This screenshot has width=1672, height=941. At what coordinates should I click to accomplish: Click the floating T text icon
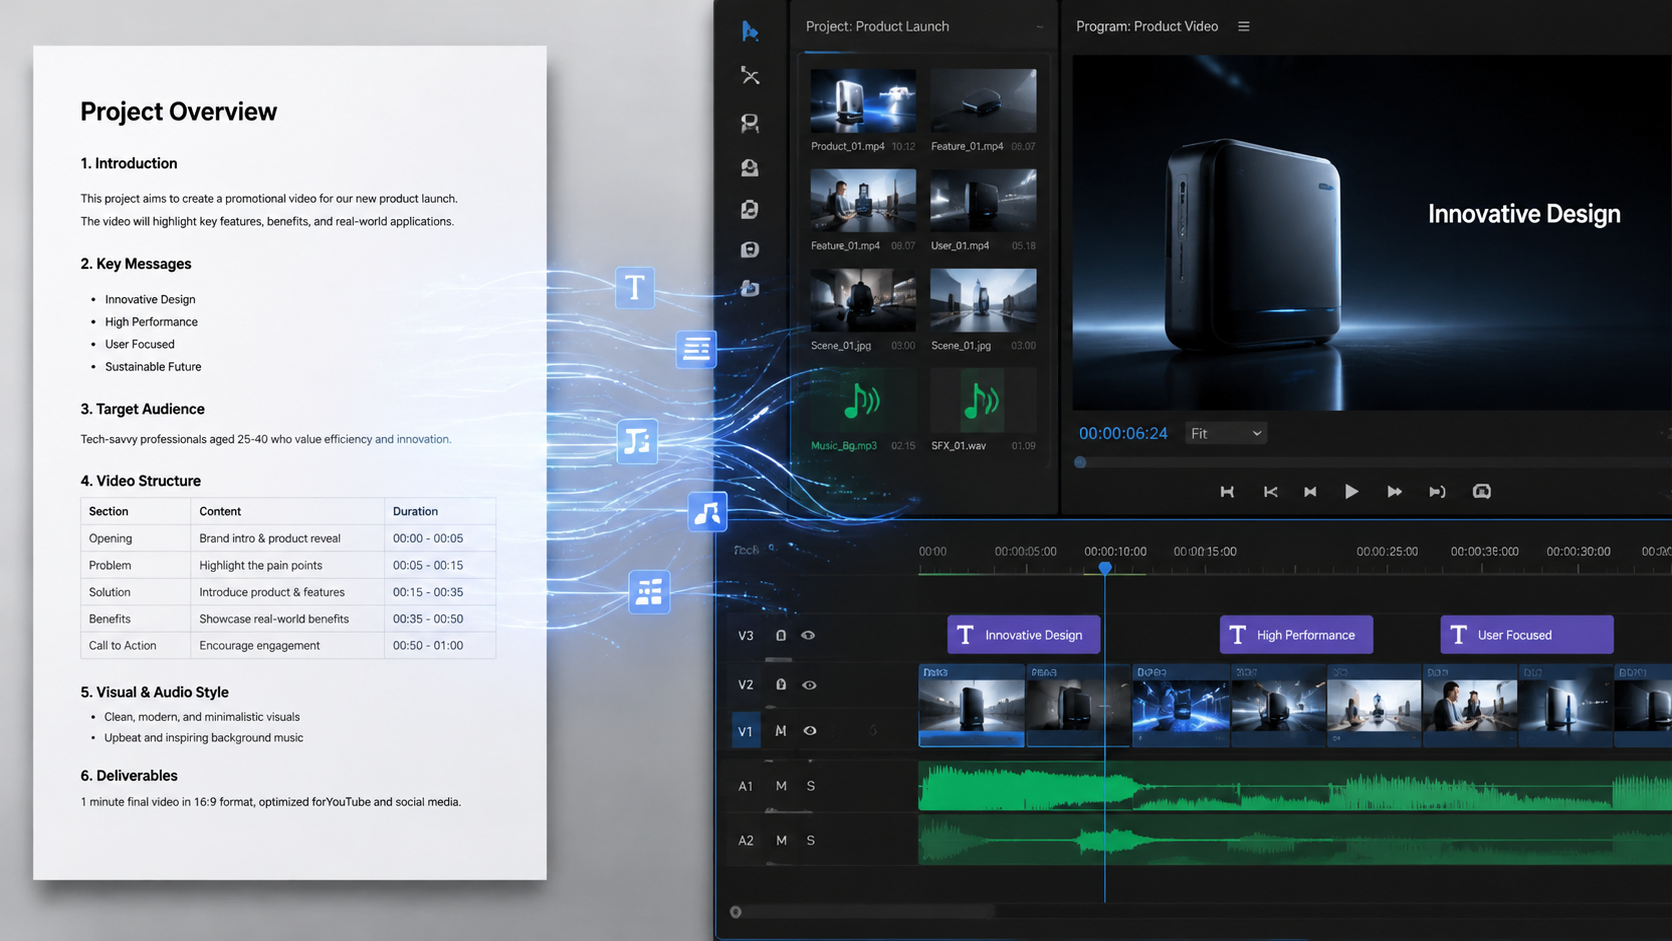tap(635, 288)
